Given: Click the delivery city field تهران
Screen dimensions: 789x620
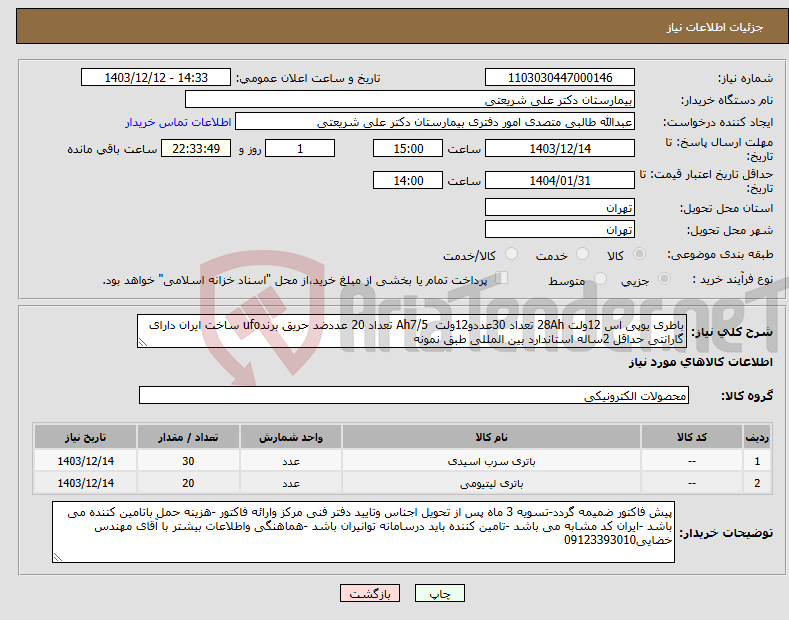Looking at the screenshot, I should tap(560, 229).
